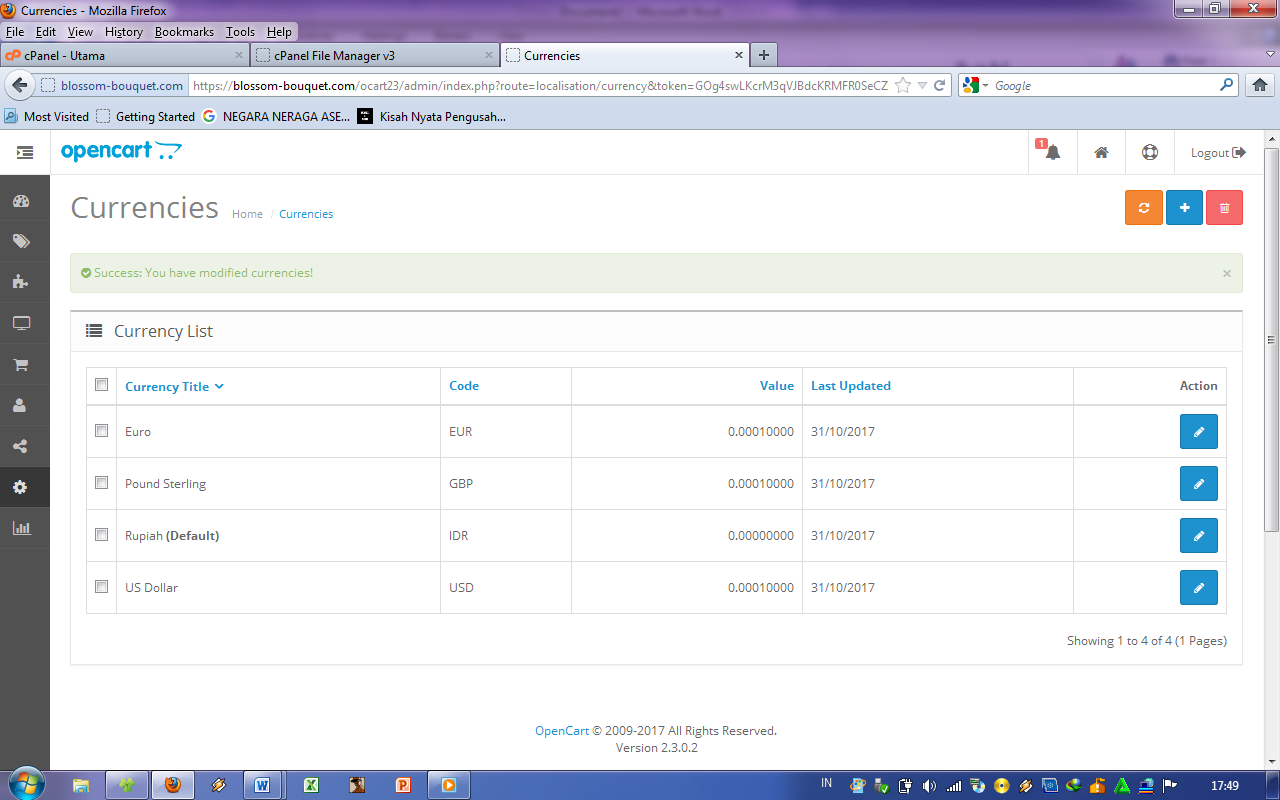Edit the Euro currency with pencil button
Image resolution: width=1280 pixels, height=800 pixels.
[x=1199, y=432]
